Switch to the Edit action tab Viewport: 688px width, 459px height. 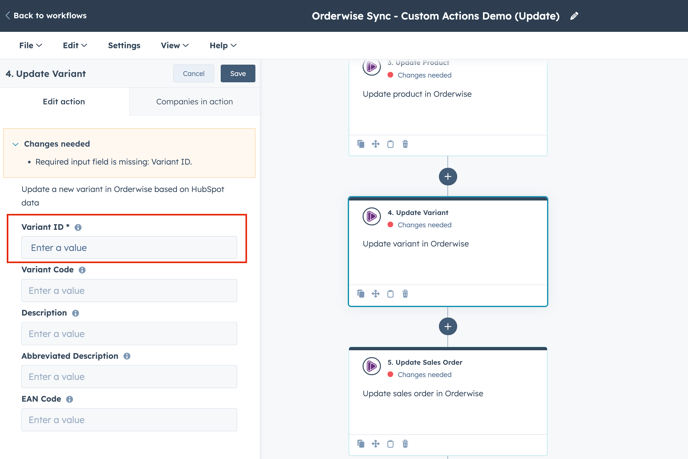point(64,101)
